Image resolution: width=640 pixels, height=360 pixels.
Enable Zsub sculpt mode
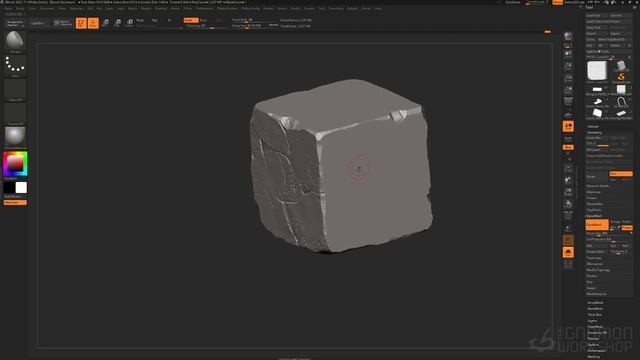(x=203, y=20)
